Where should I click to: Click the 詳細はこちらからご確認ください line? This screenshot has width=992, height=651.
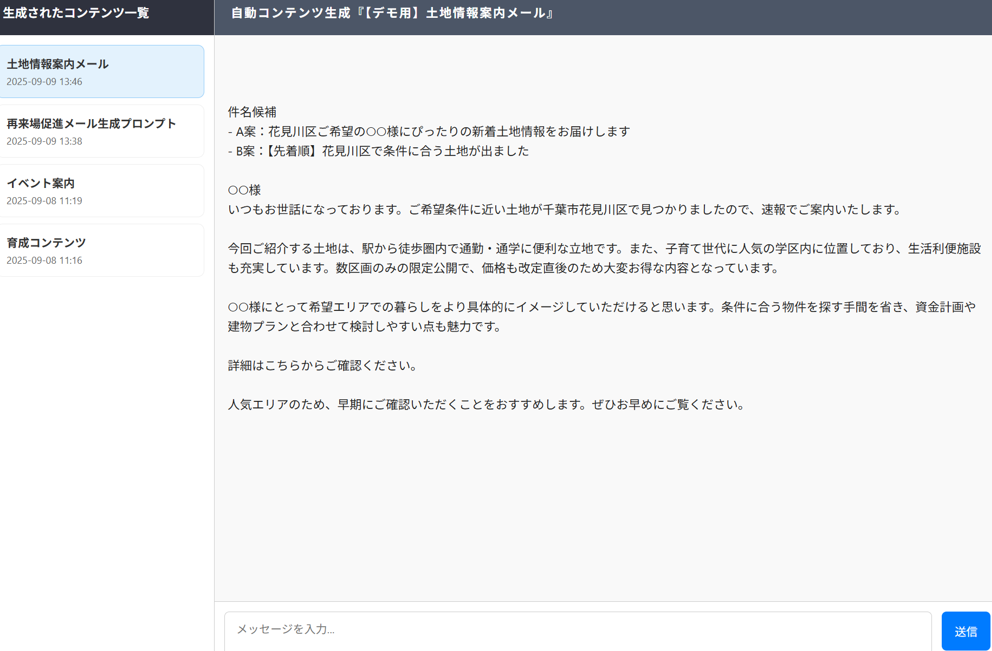[322, 366]
